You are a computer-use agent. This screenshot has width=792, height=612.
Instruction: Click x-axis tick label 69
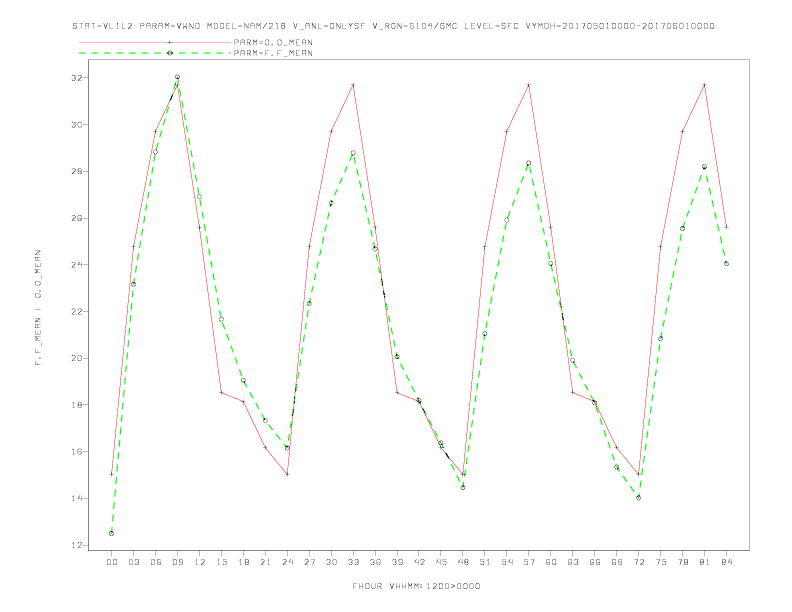coord(617,562)
